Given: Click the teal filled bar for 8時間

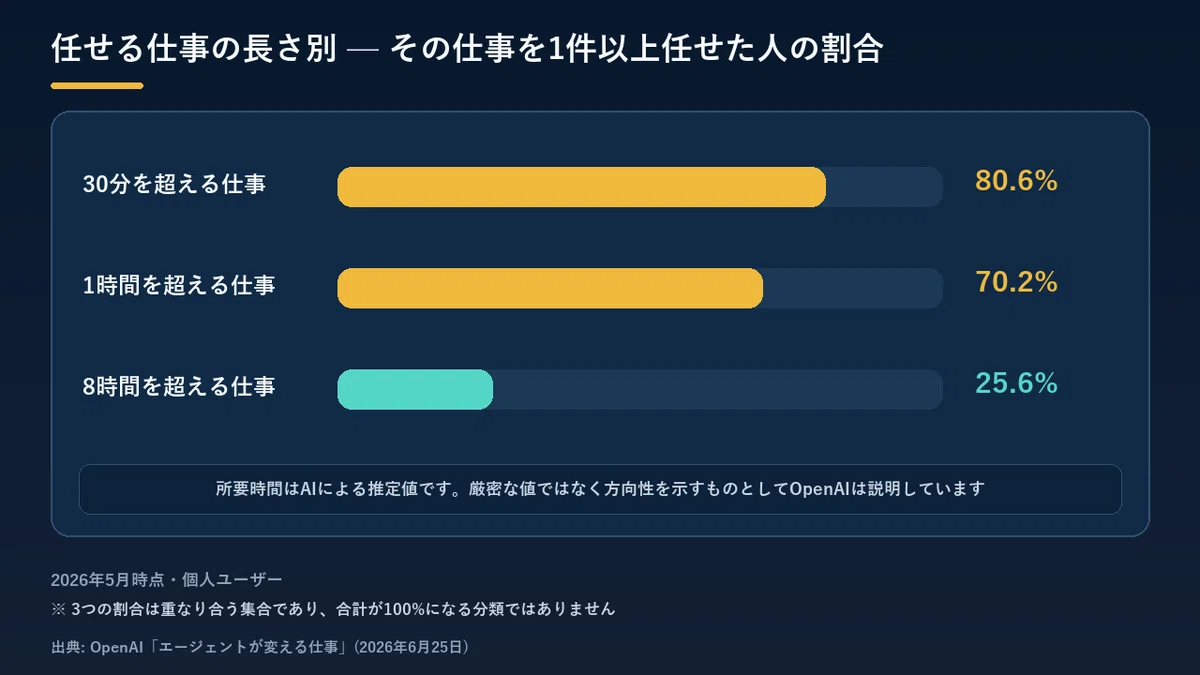Looking at the screenshot, I should pyautogui.click(x=415, y=389).
